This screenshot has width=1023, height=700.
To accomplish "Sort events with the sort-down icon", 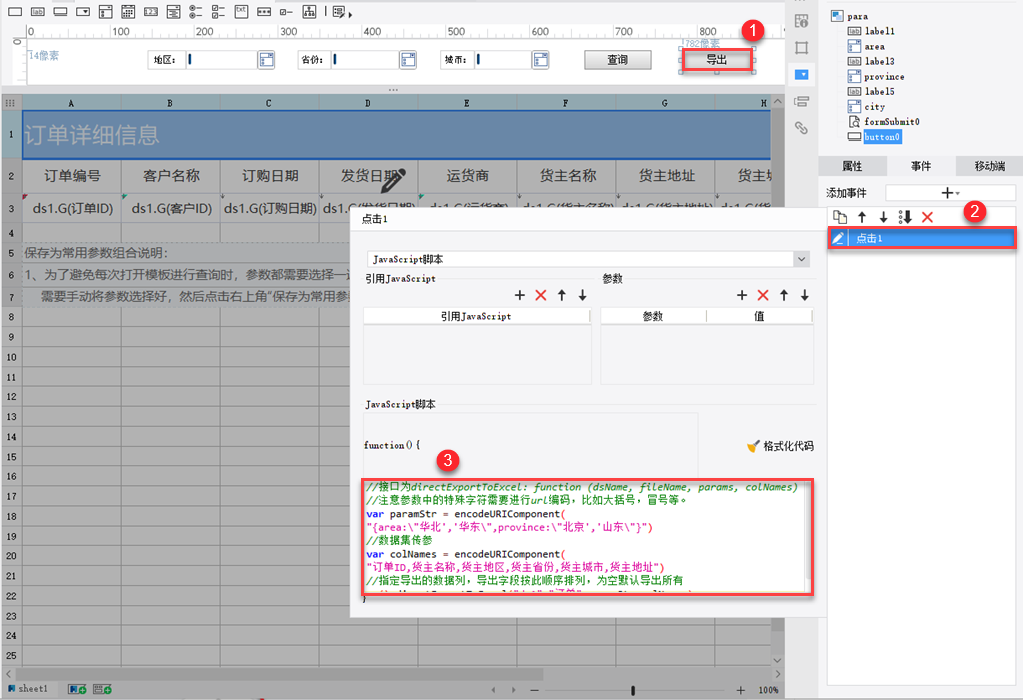I will (x=905, y=217).
